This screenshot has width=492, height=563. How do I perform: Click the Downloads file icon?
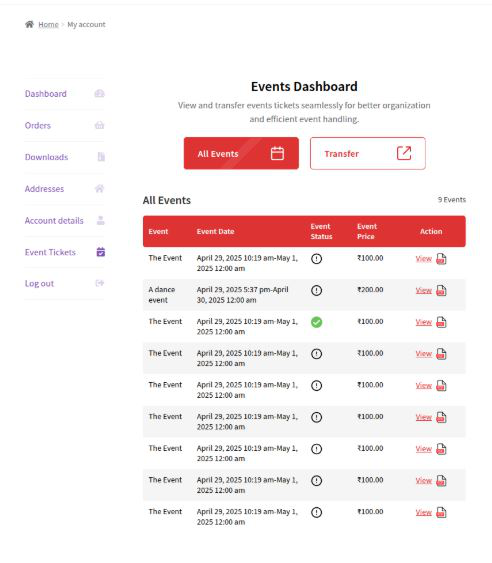(101, 157)
